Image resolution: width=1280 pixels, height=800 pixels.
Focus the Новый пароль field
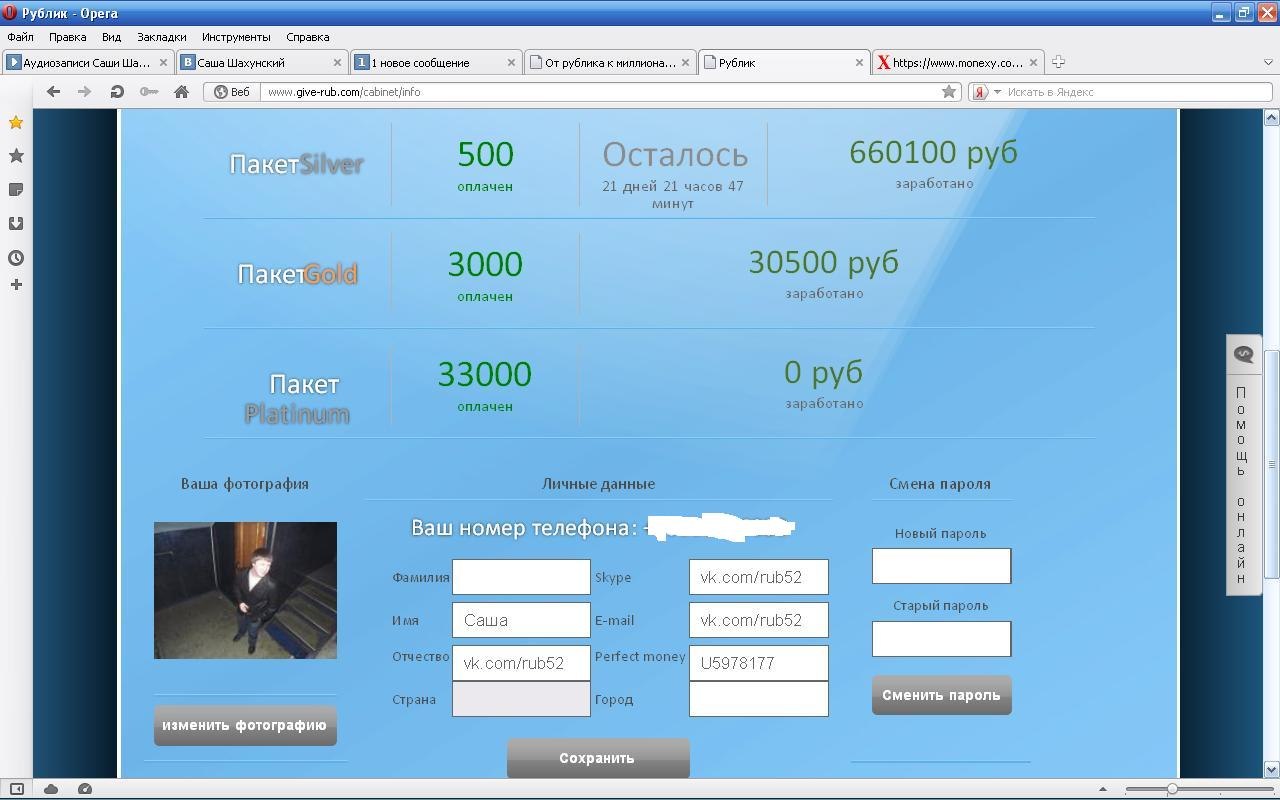(x=941, y=566)
